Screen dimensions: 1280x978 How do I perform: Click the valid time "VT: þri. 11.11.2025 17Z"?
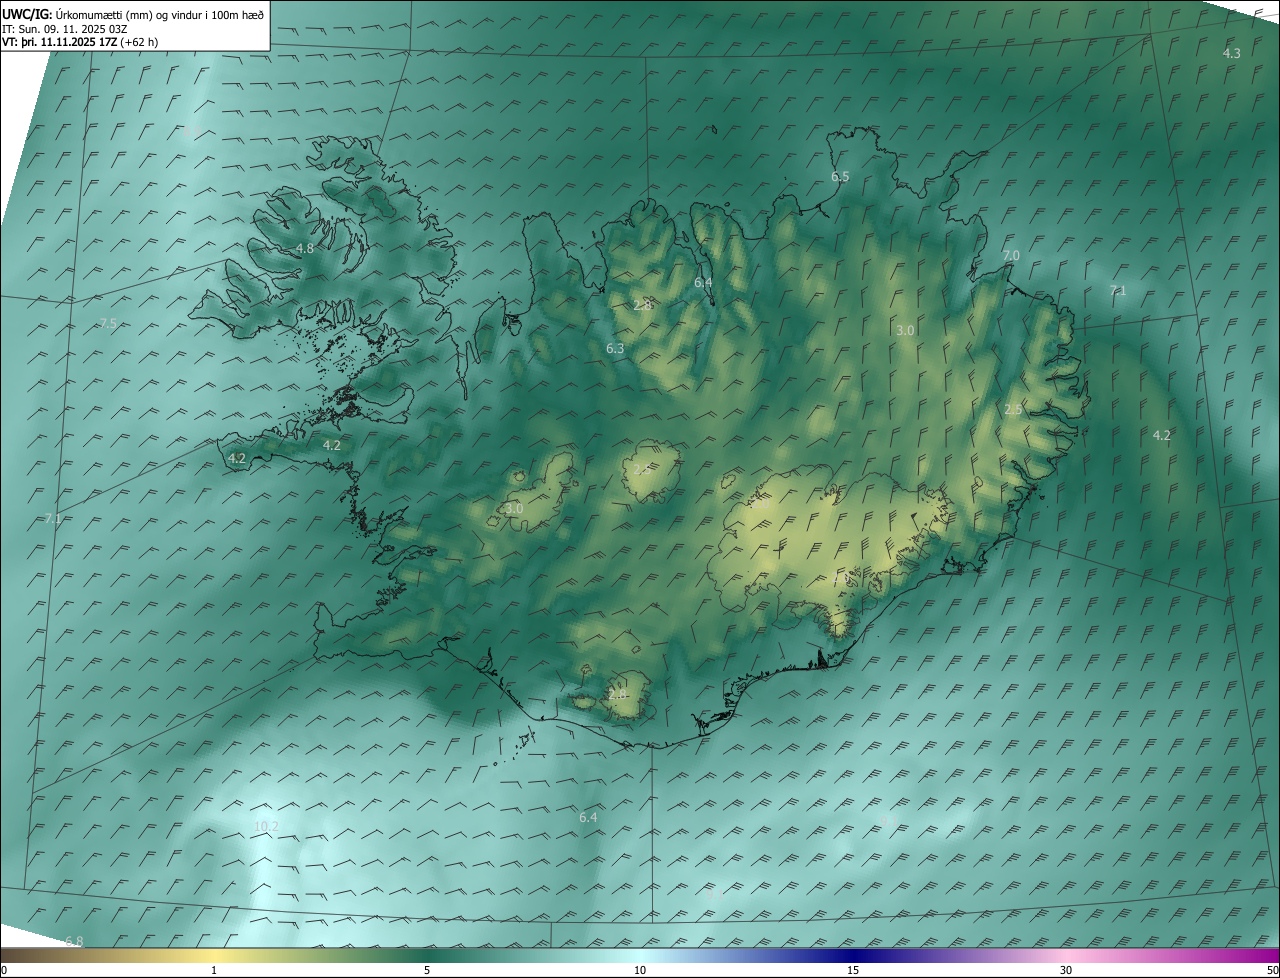[59, 42]
